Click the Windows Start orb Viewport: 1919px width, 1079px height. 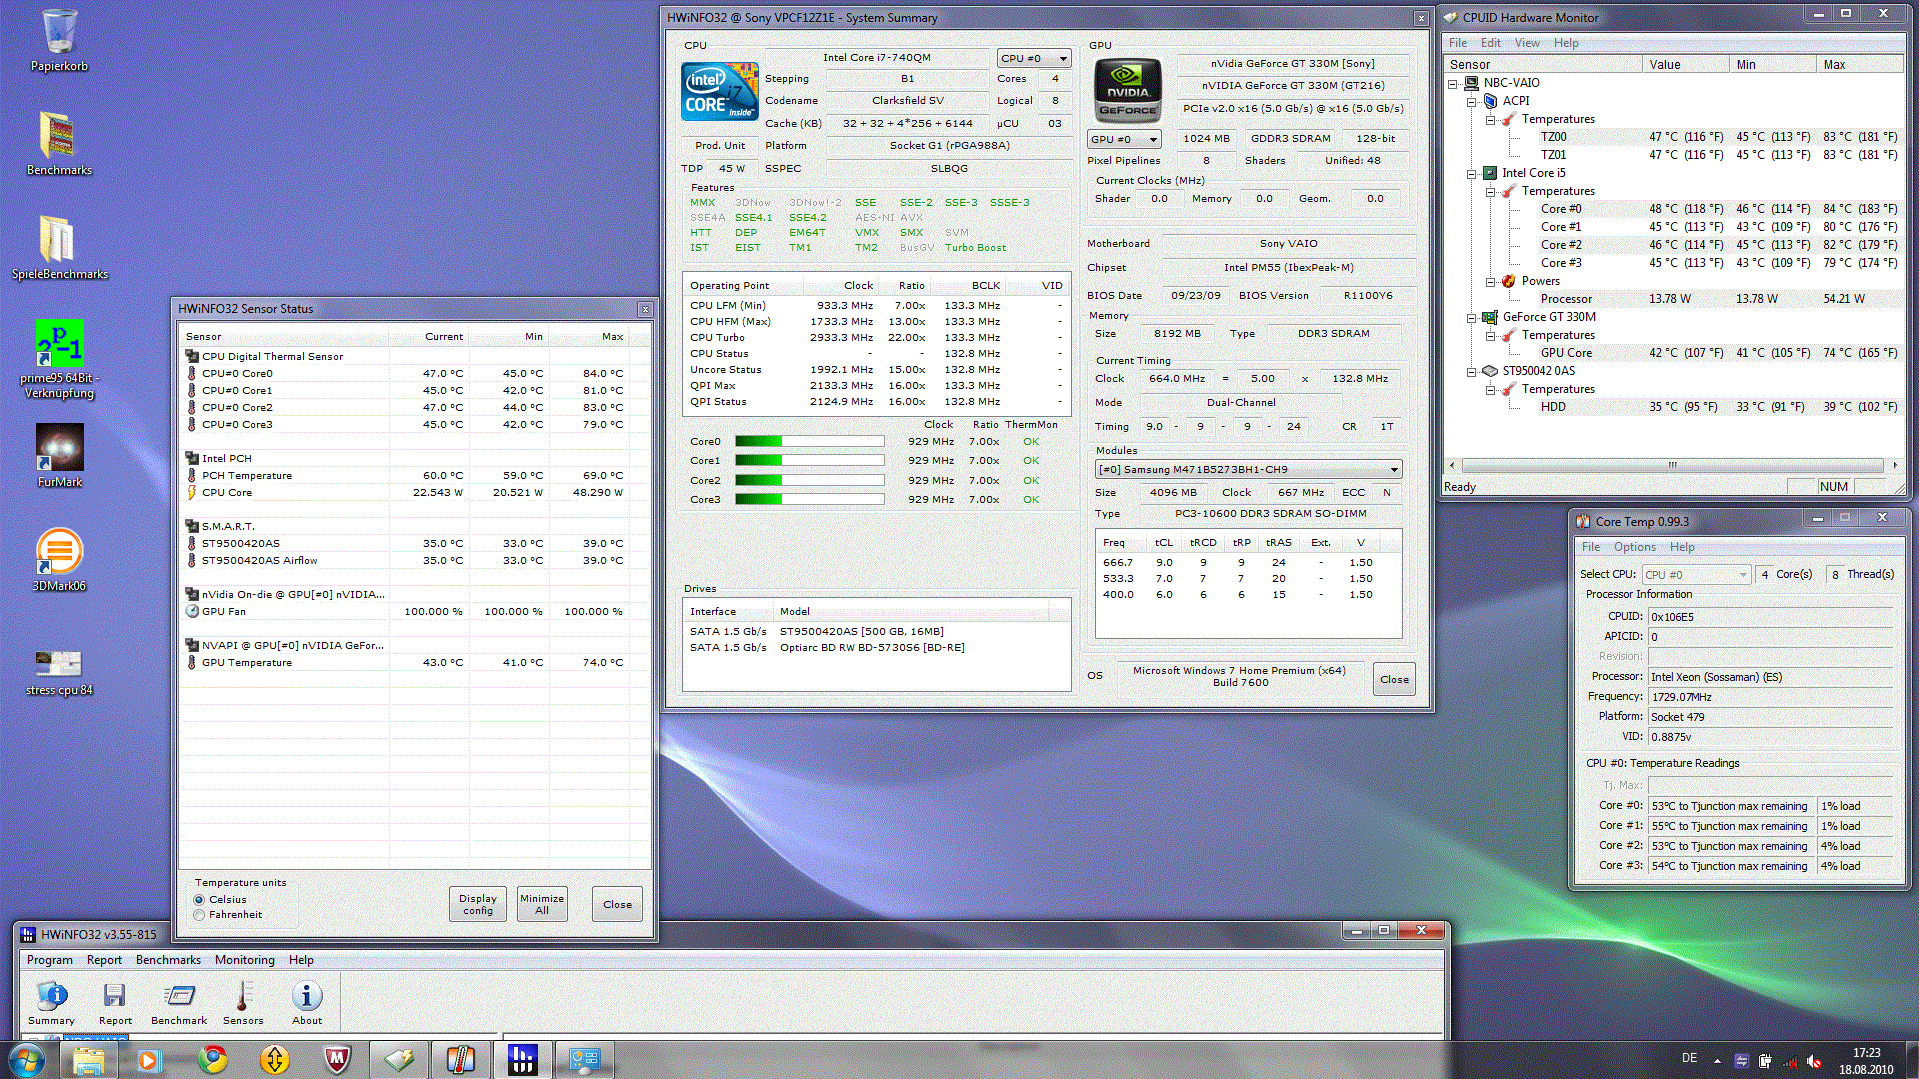(27, 1059)
